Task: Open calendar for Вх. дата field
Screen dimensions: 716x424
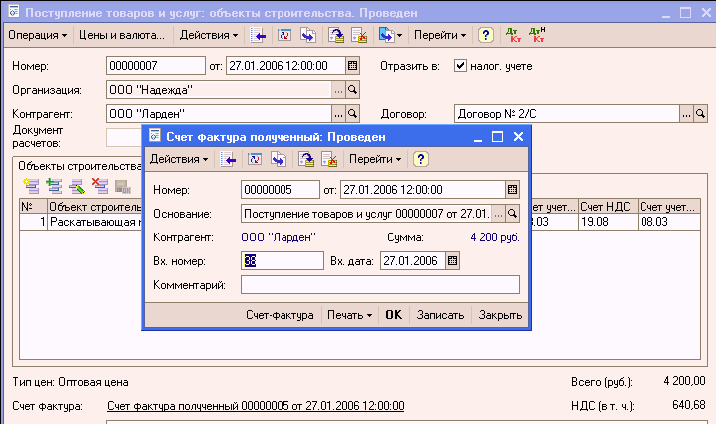Action: coord(452,260)
